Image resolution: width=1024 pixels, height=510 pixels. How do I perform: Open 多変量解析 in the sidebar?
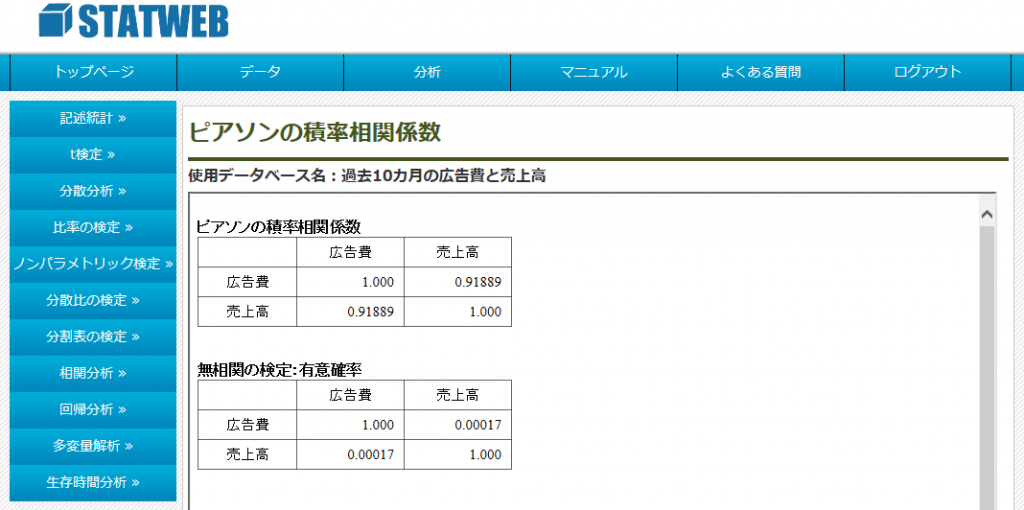pyautogui.click(x=93, y=445)
